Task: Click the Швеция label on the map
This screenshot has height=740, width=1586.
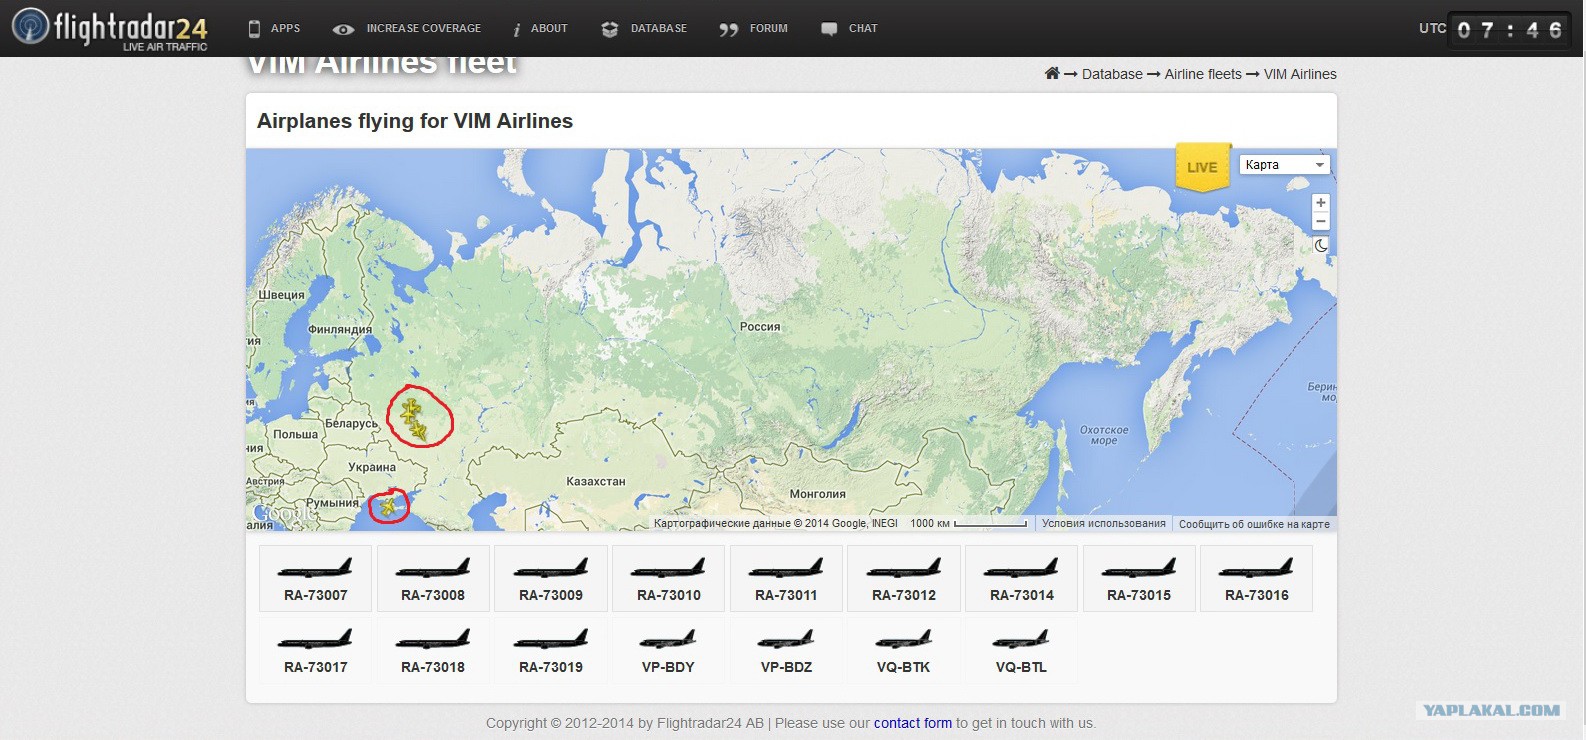Action: click(x=282, y=295)
